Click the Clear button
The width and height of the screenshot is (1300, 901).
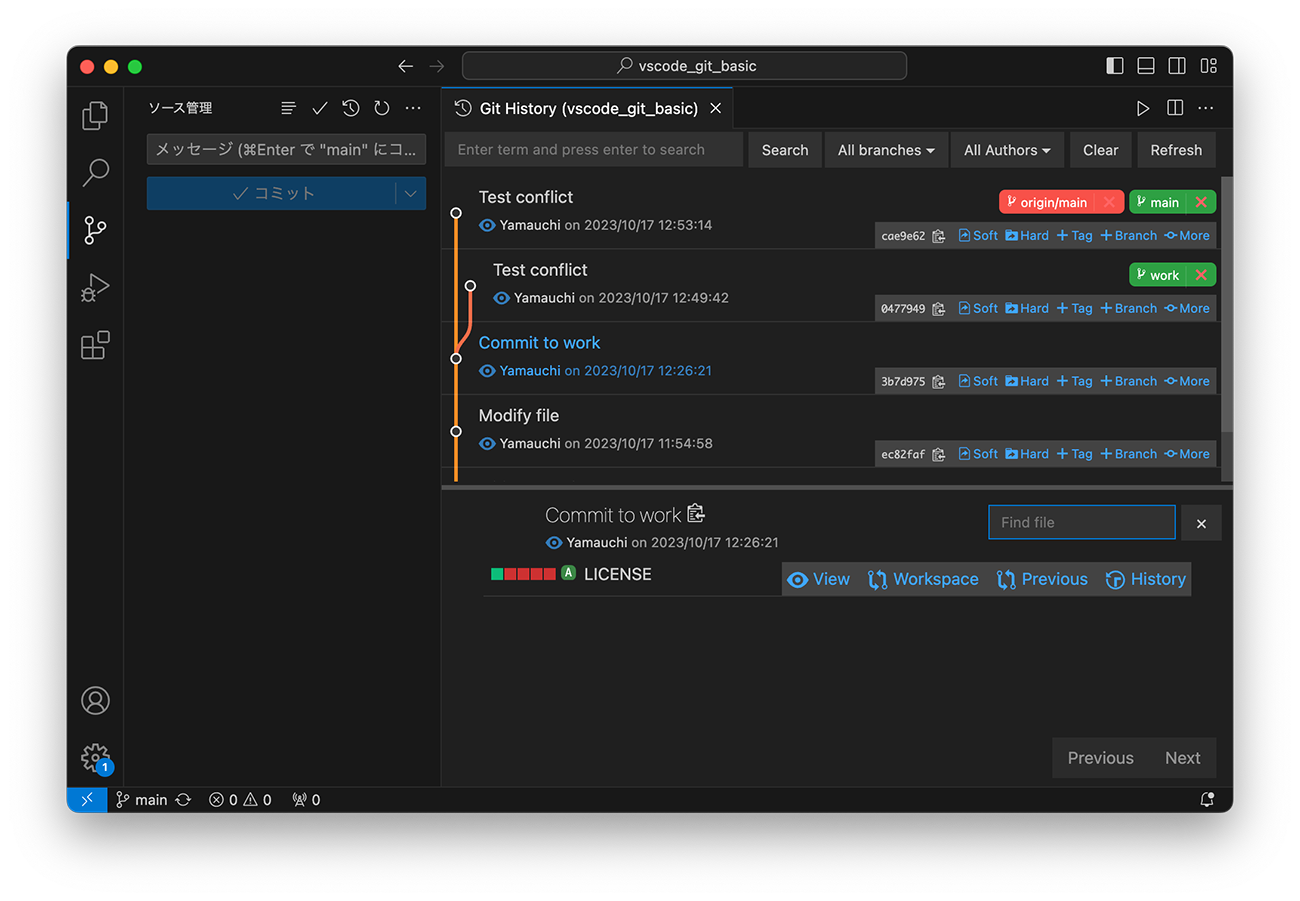[x=1100, y=149]
